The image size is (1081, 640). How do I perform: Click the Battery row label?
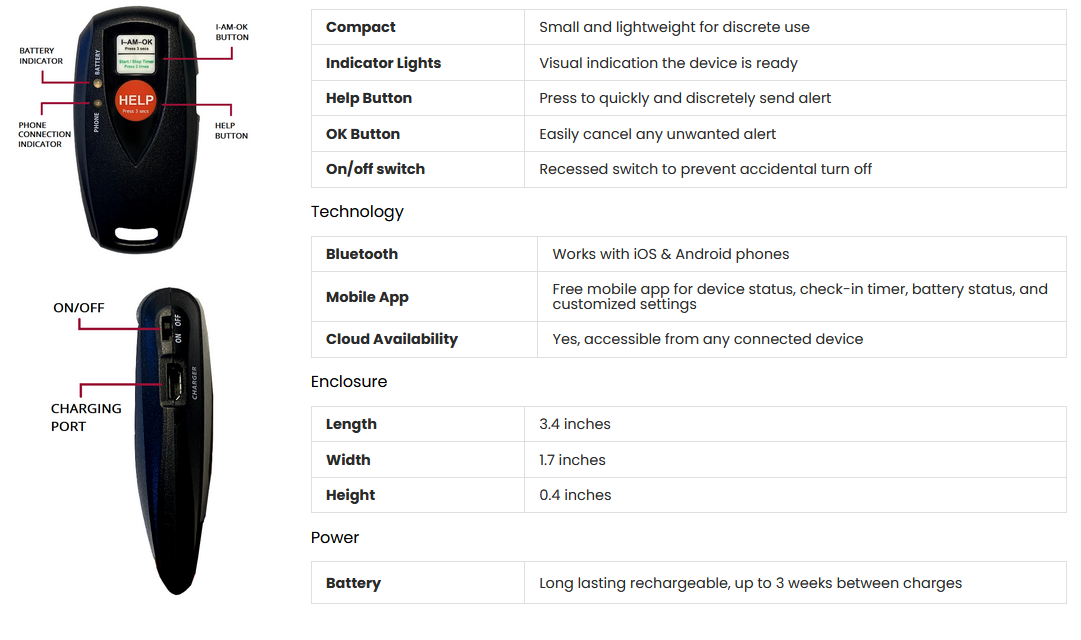click(353, 583)
